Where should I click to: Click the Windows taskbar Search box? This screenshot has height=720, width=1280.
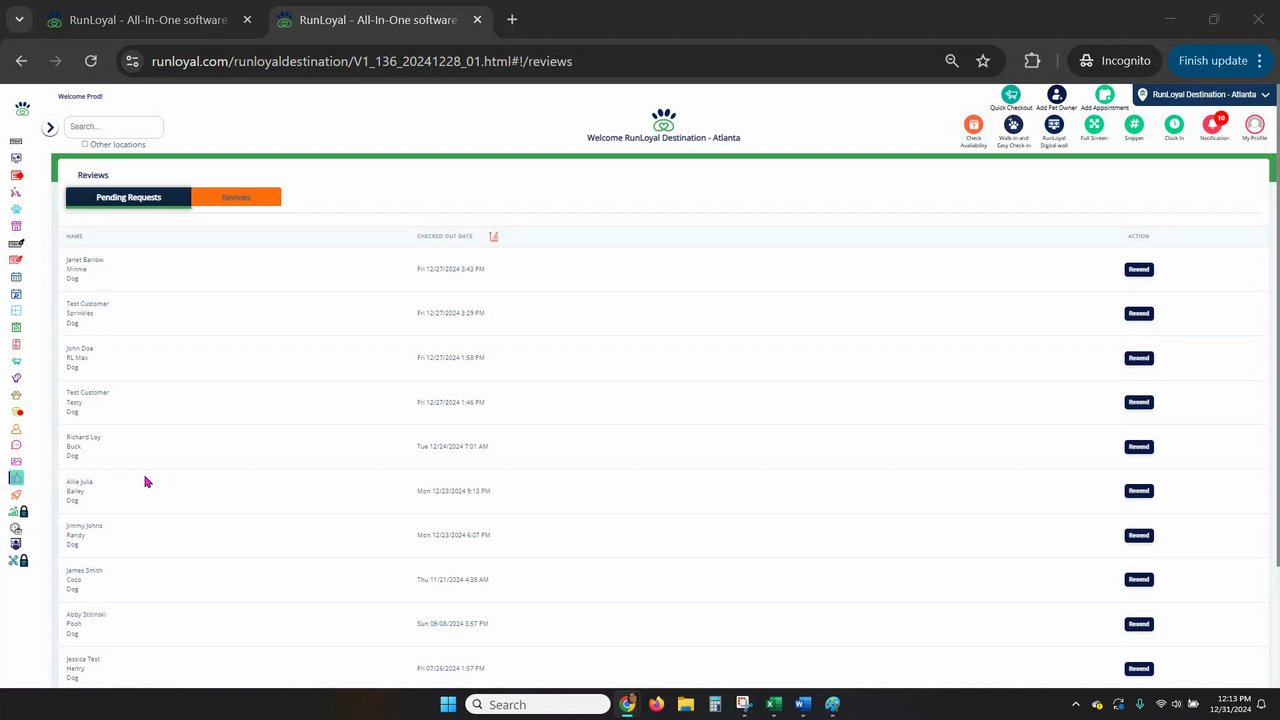pos(538,704)
